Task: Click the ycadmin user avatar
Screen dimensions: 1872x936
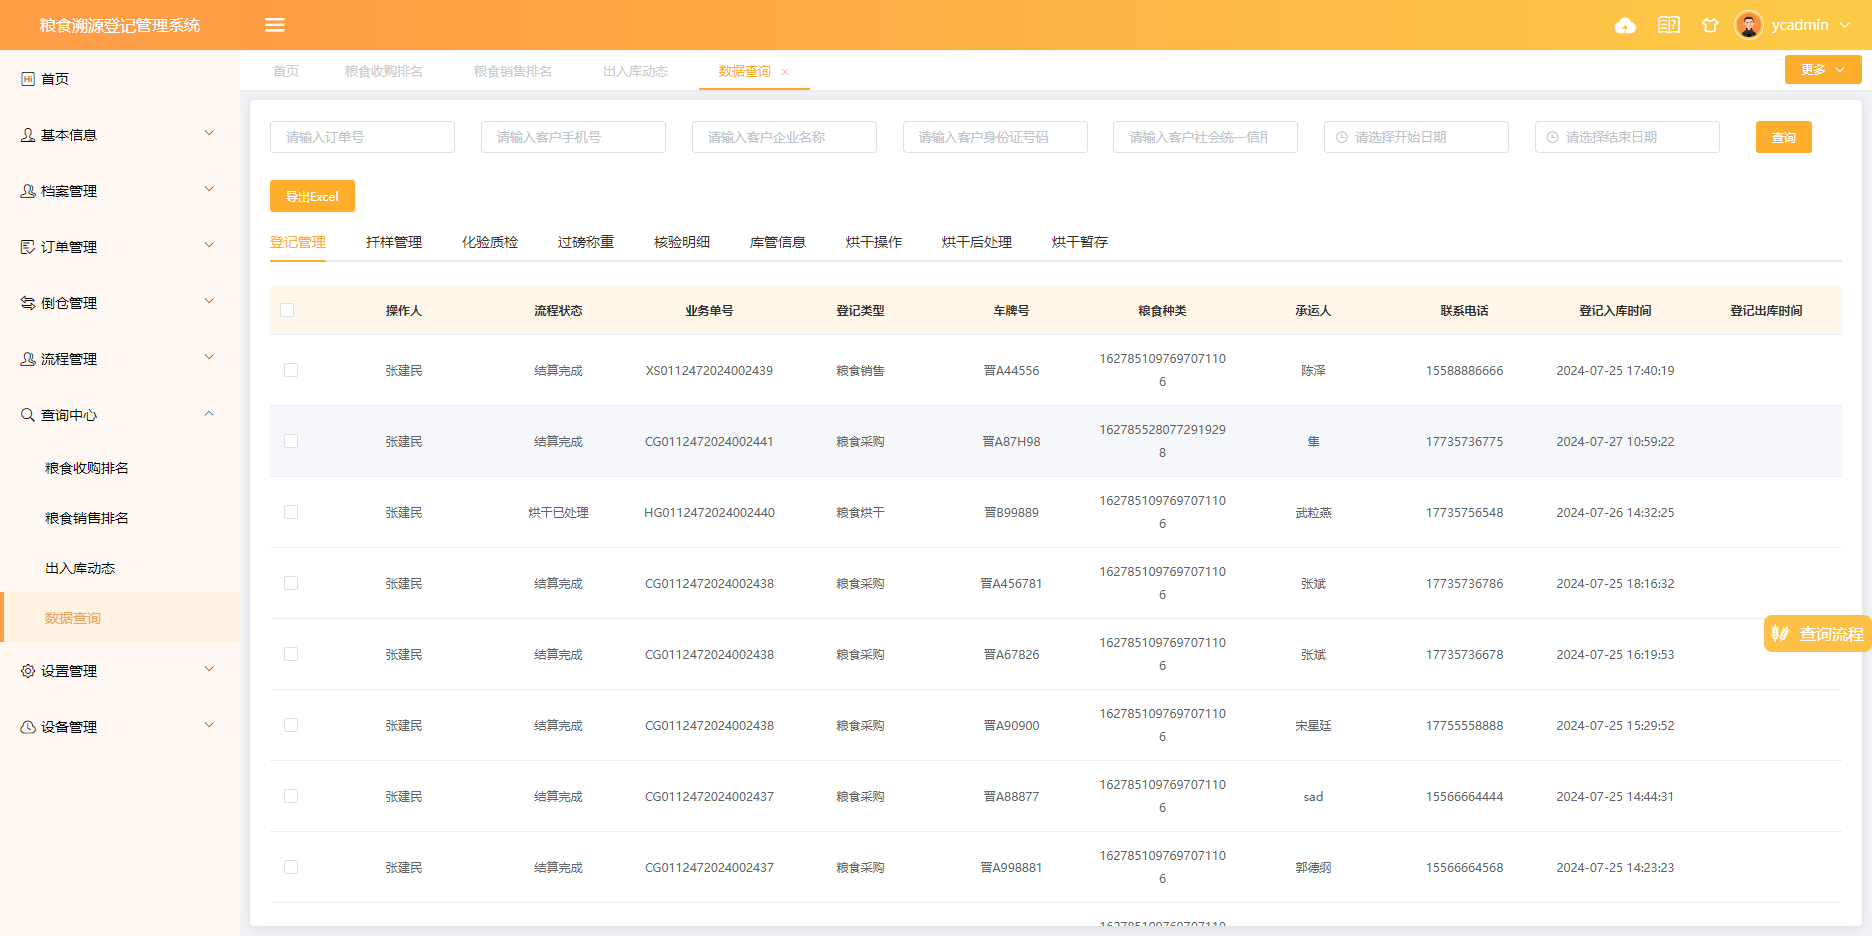Action: click(1748, 25)
